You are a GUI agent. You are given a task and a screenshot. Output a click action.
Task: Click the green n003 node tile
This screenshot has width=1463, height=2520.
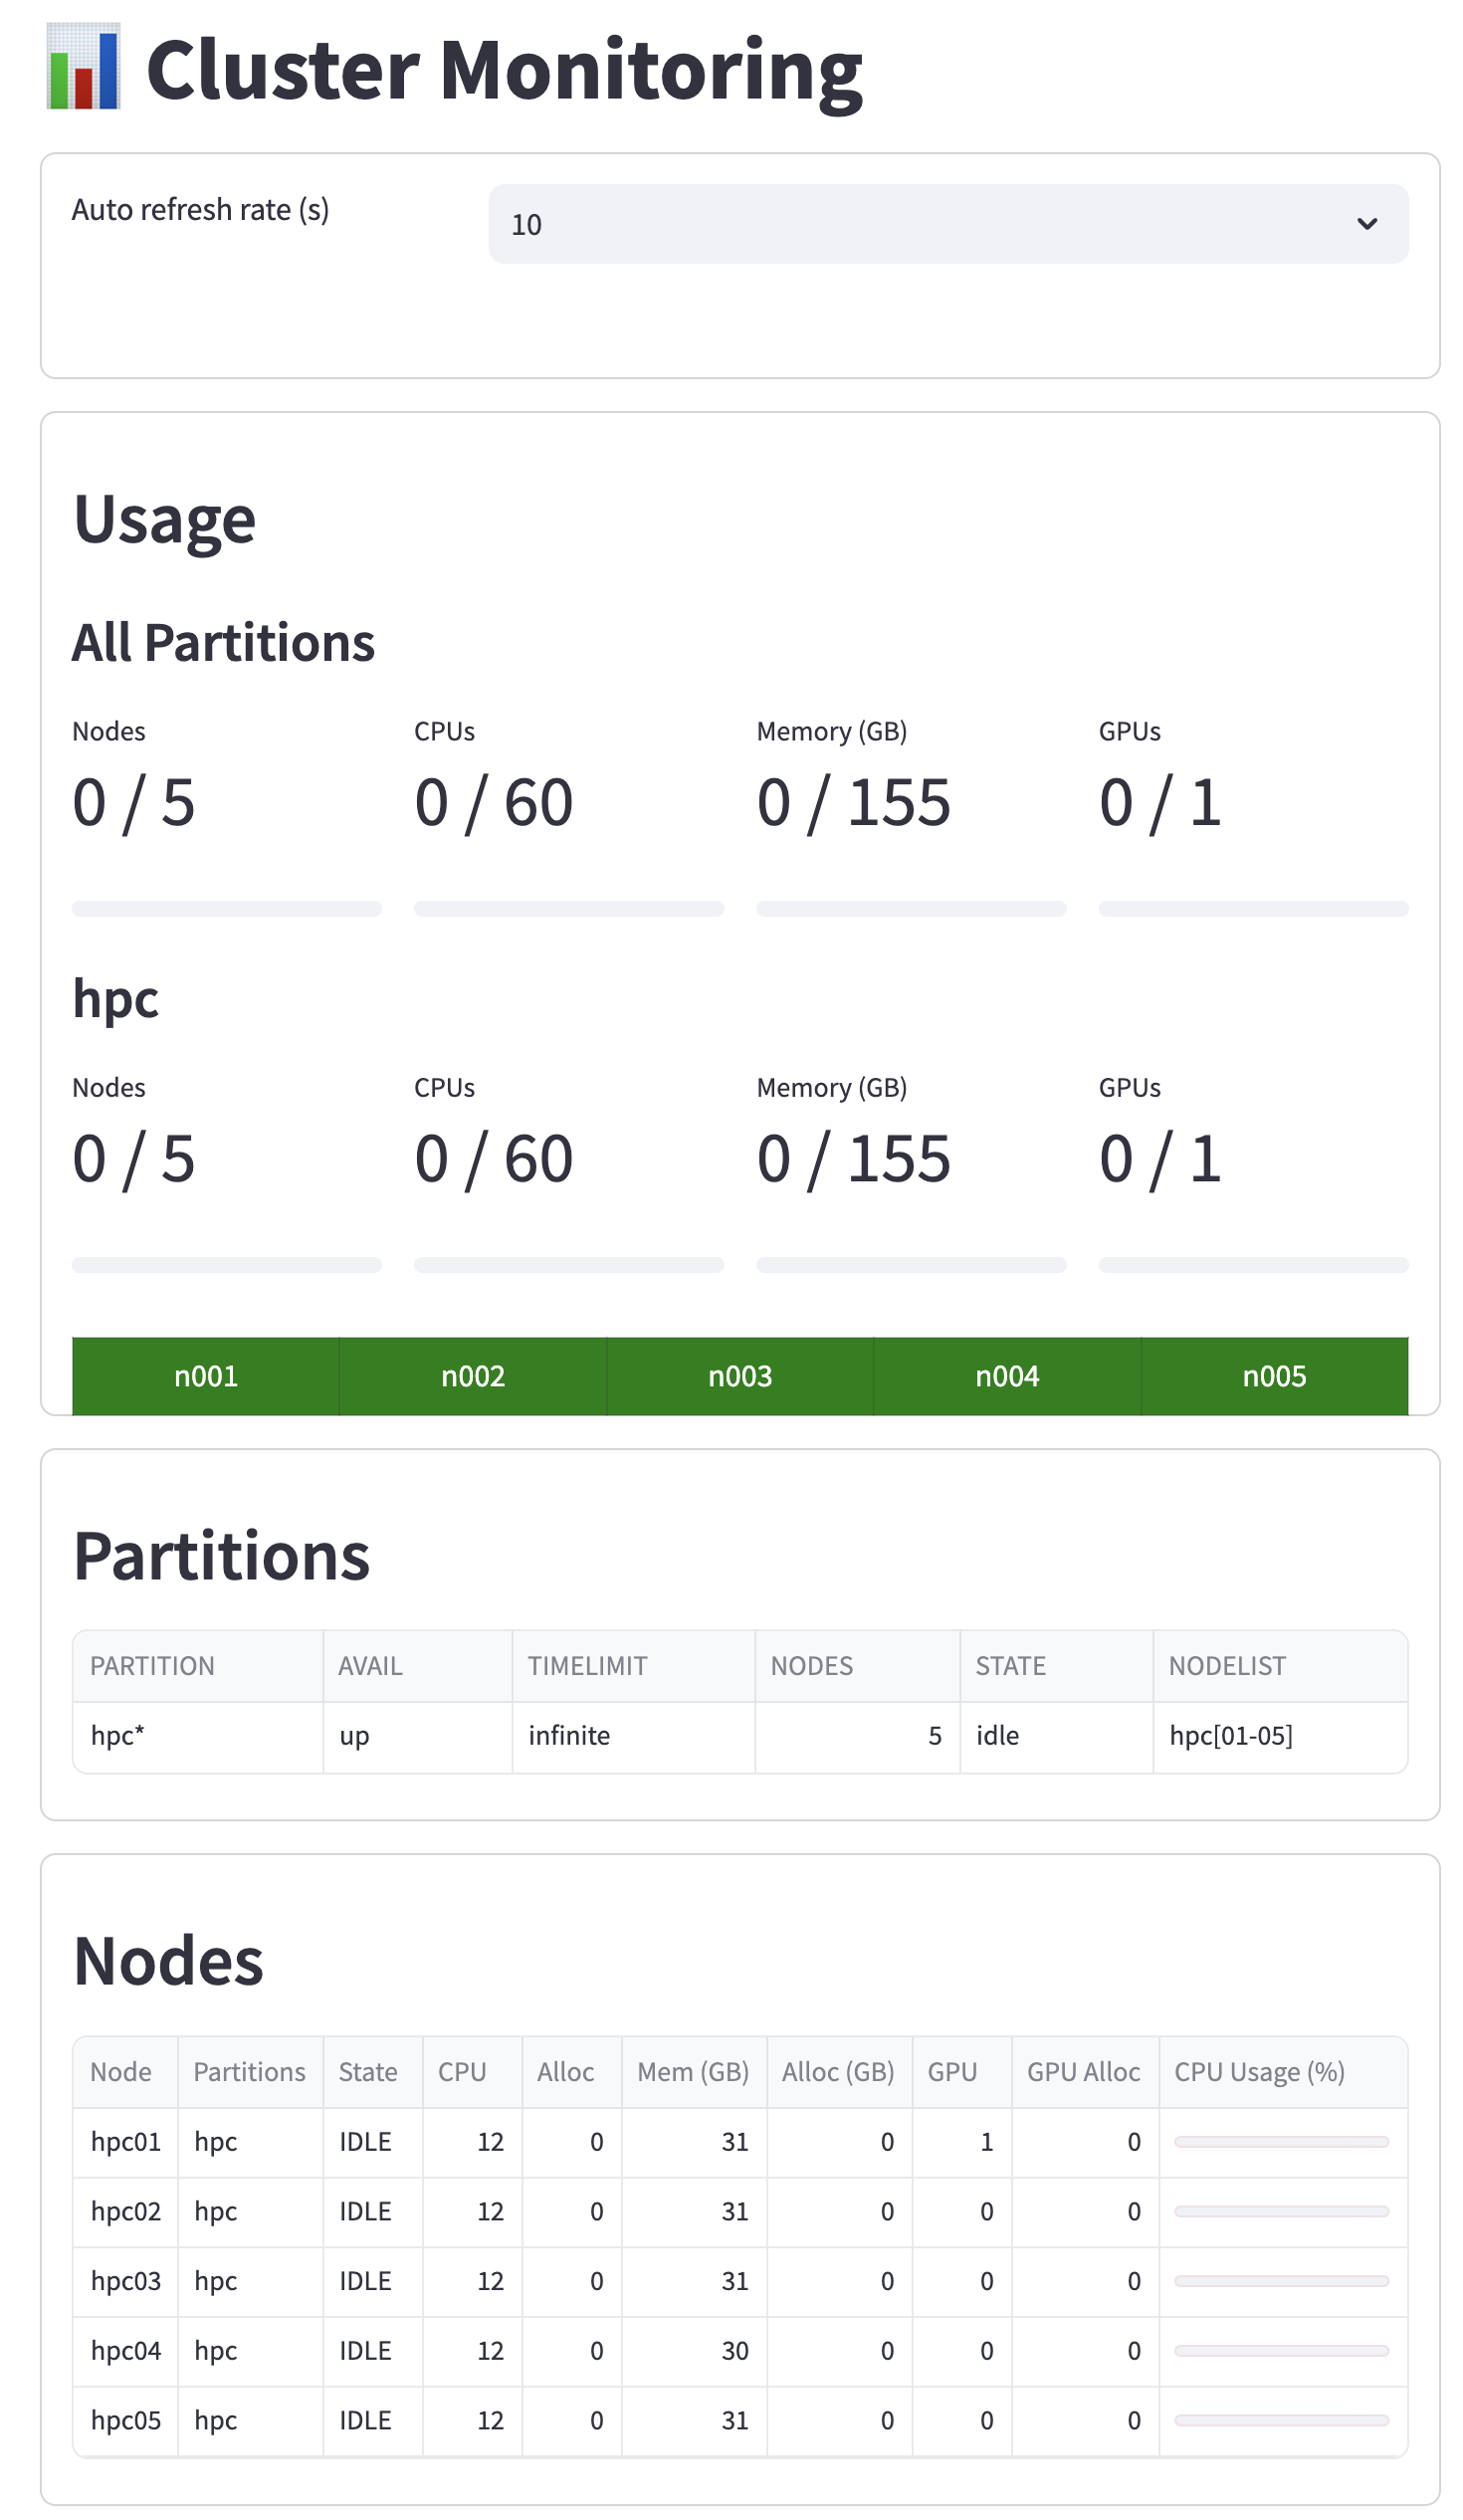tap(739, 1376)
